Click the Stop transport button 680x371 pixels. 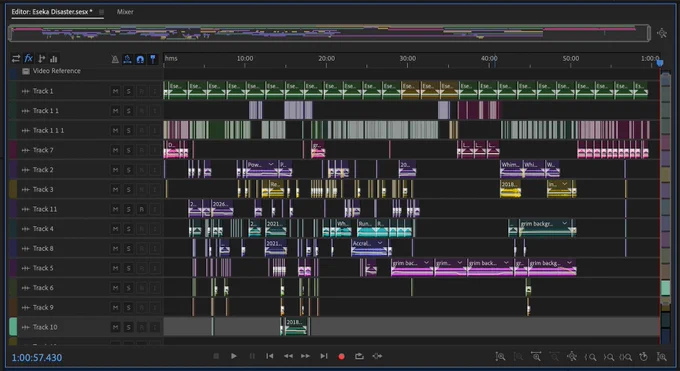point(216,356)
